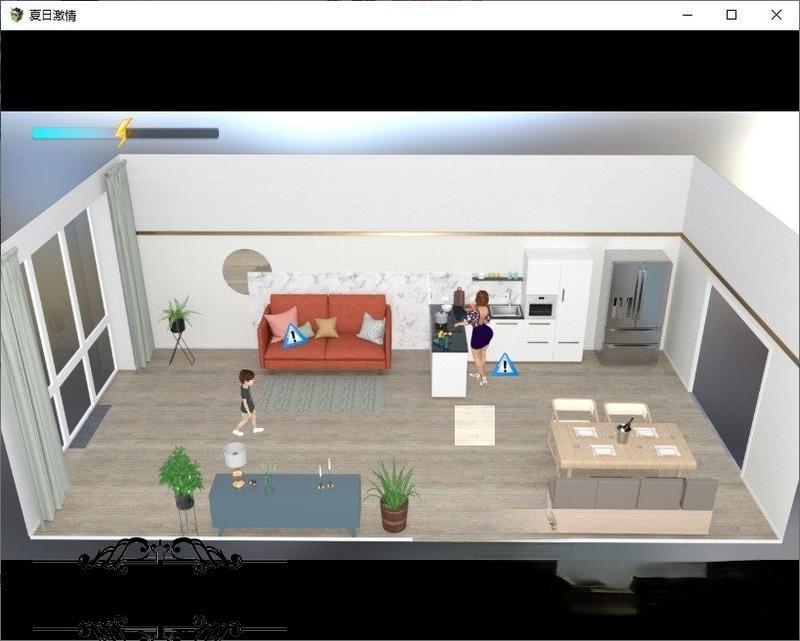Click the blue sideboard cabinet
800x641 pixels.
coord(286,504)
